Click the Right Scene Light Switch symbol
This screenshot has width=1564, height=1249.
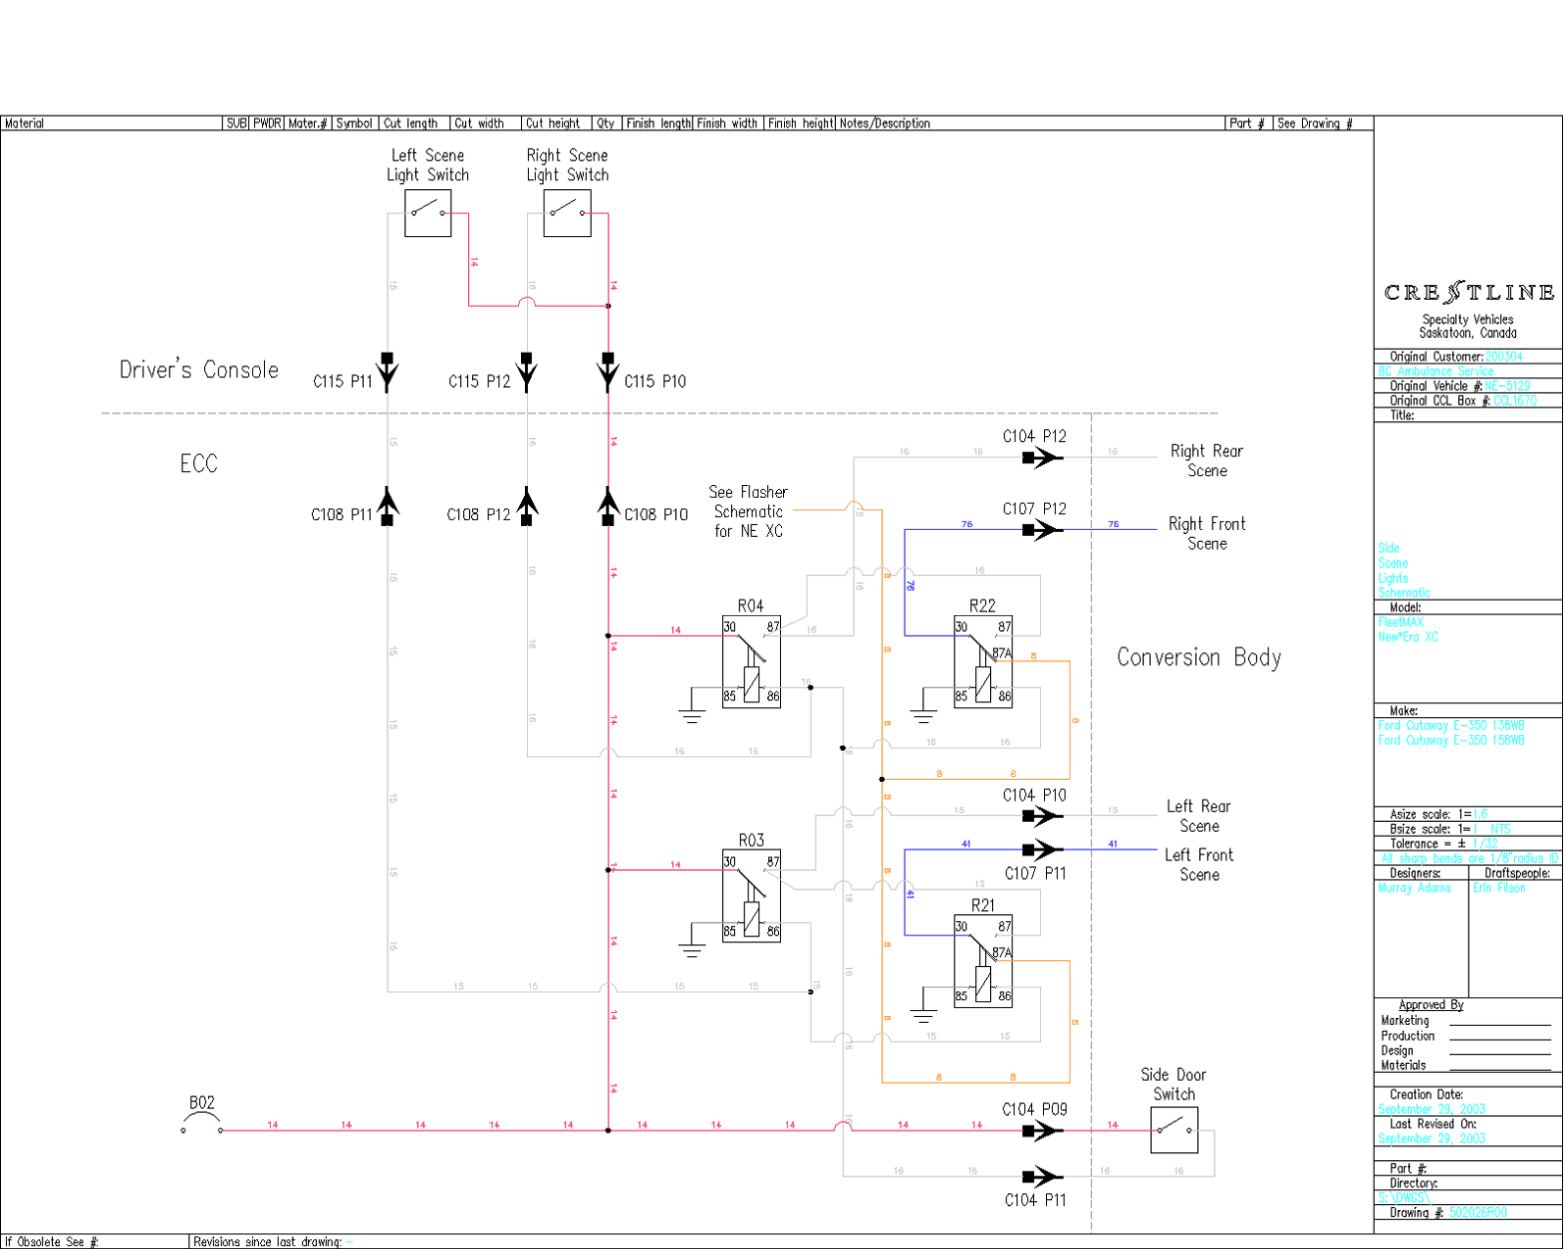(567, 213)
